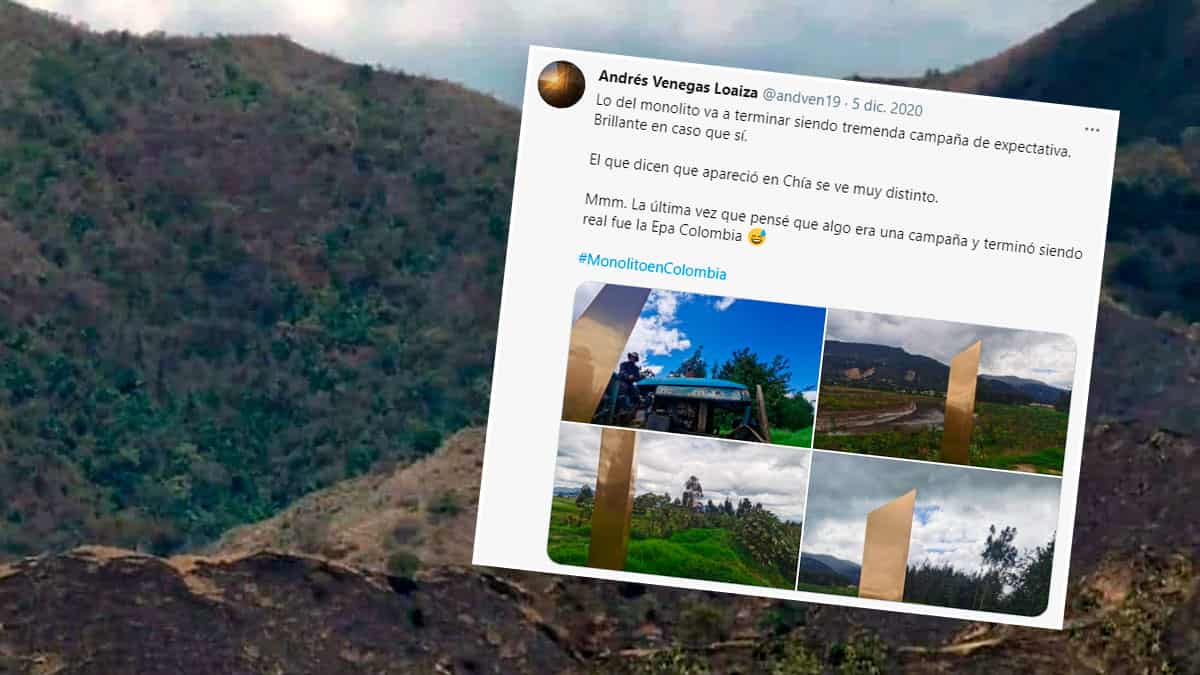This screenshot has width=1200, height=675.
Task: Click the laughing emoji in the tweet
Action: point(756,237)
